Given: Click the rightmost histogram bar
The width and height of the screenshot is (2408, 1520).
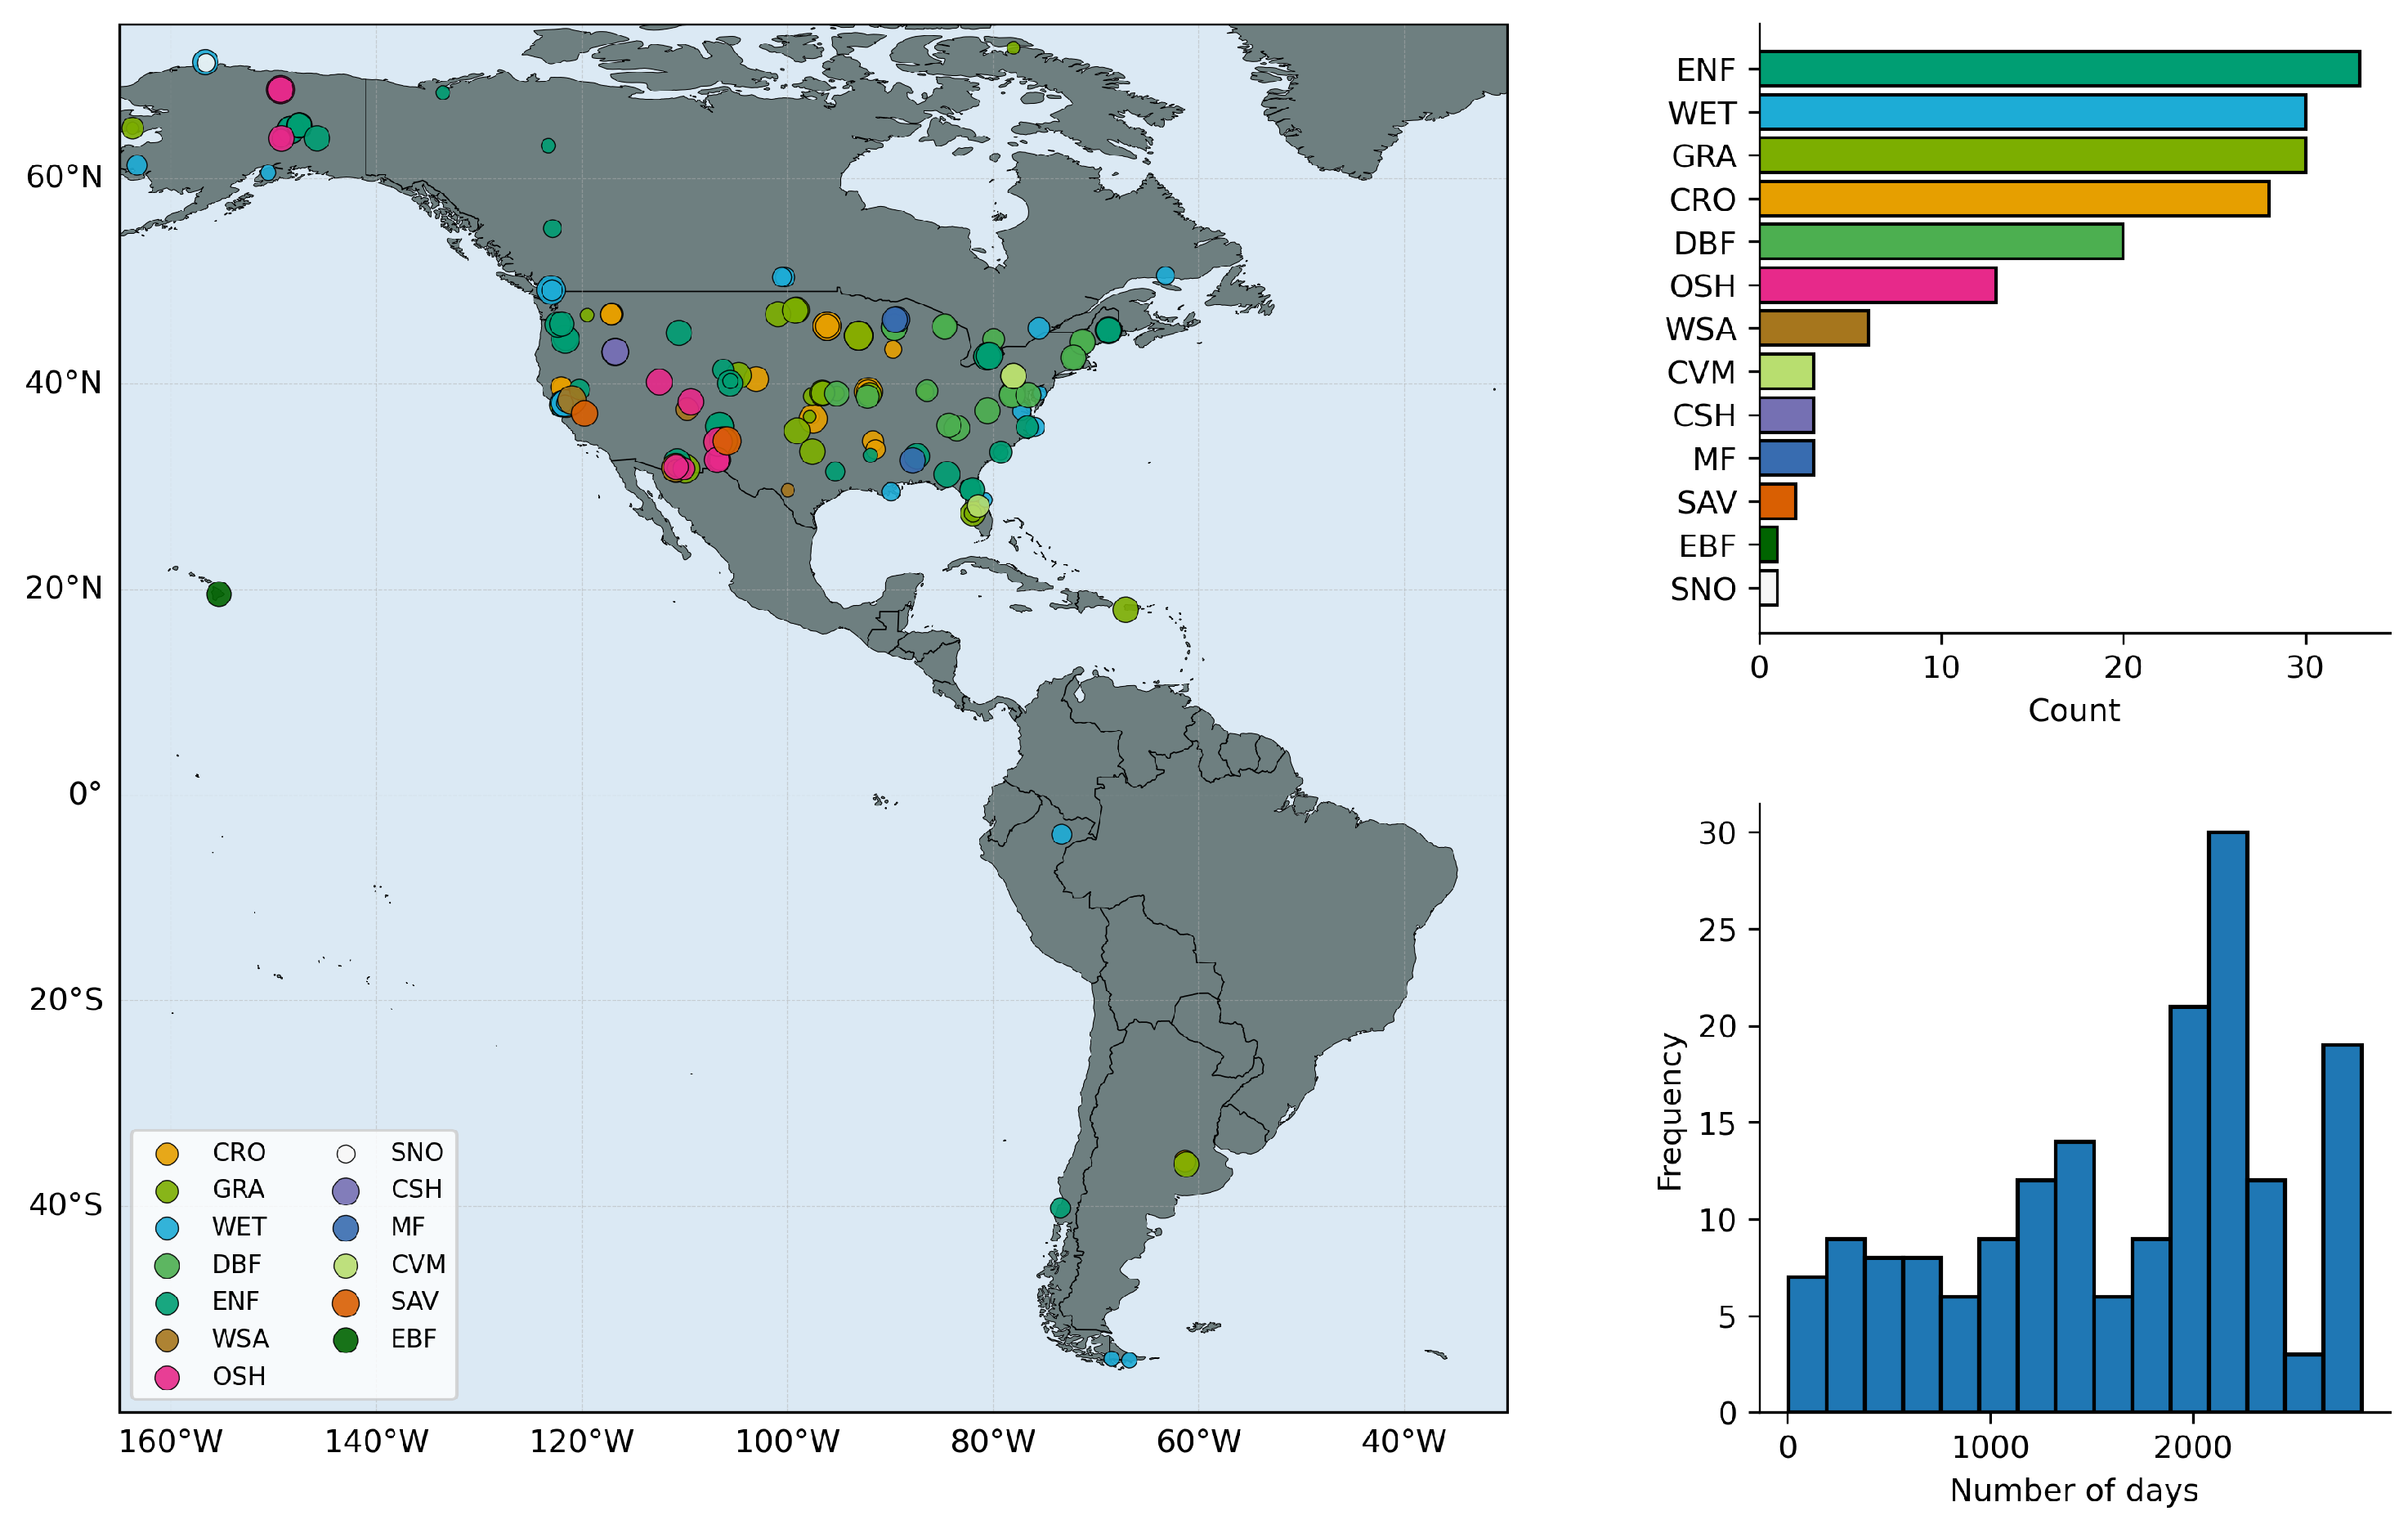Looking at the screenshot, I should (x=2343, y=1228).
